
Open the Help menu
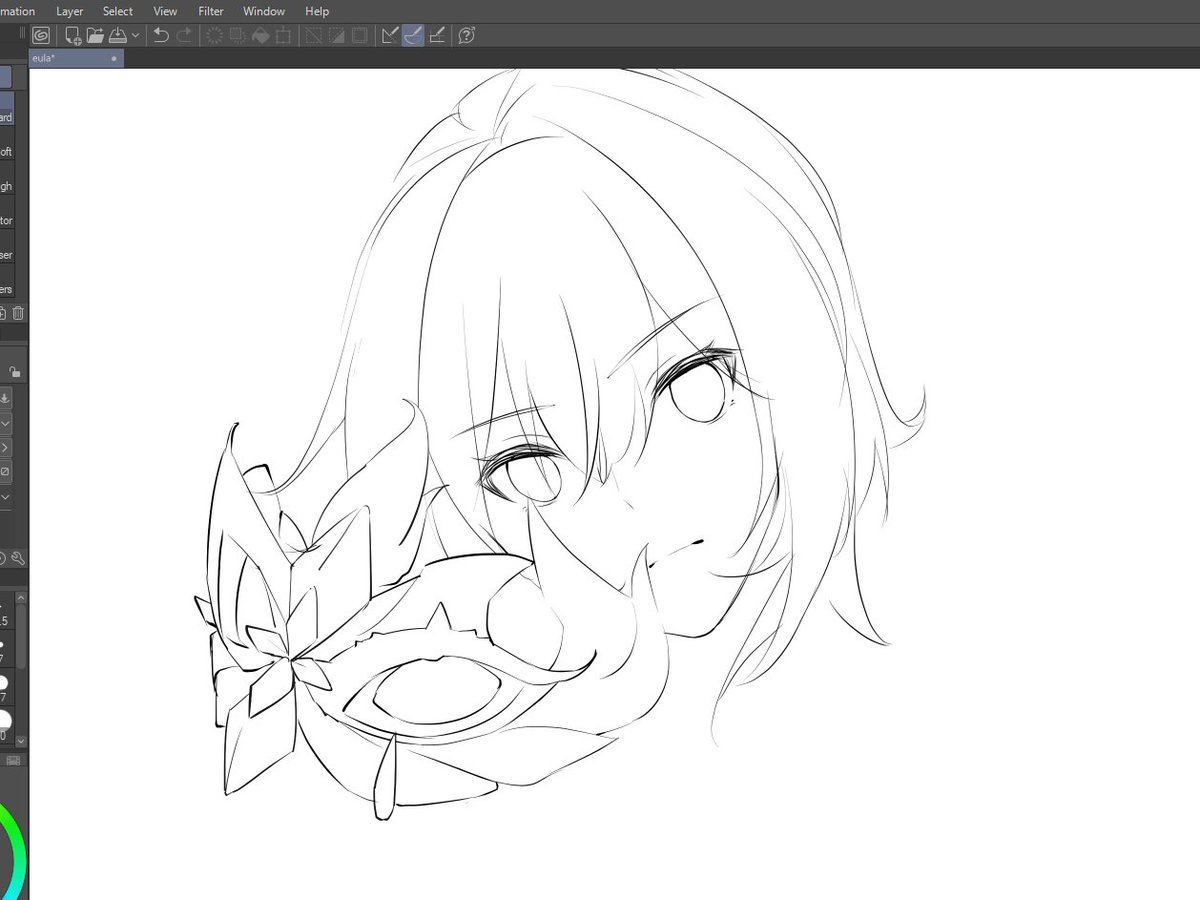coord(317,11)
